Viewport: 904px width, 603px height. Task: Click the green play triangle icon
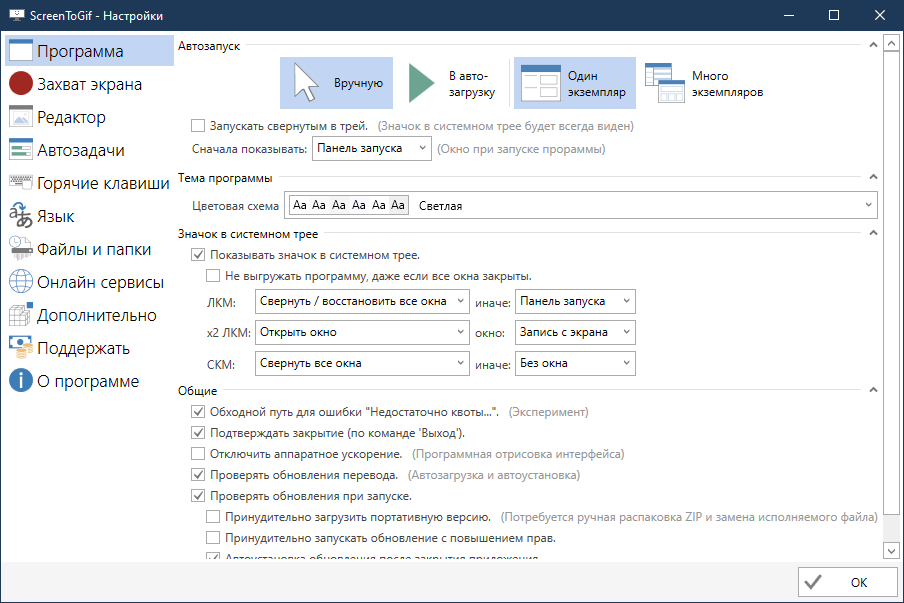click(421, 83)
